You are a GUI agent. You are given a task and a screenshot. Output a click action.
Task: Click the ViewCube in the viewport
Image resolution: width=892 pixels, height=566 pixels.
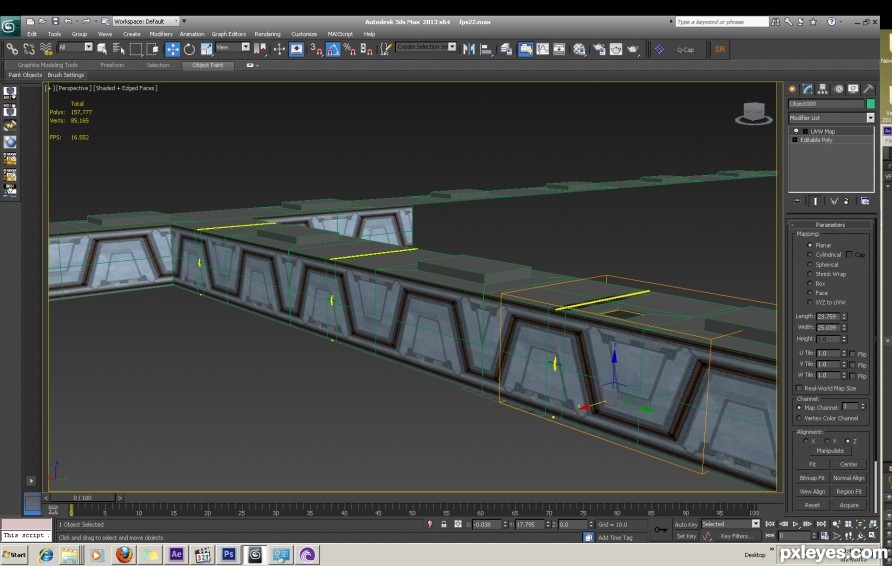tap(754, 113)
